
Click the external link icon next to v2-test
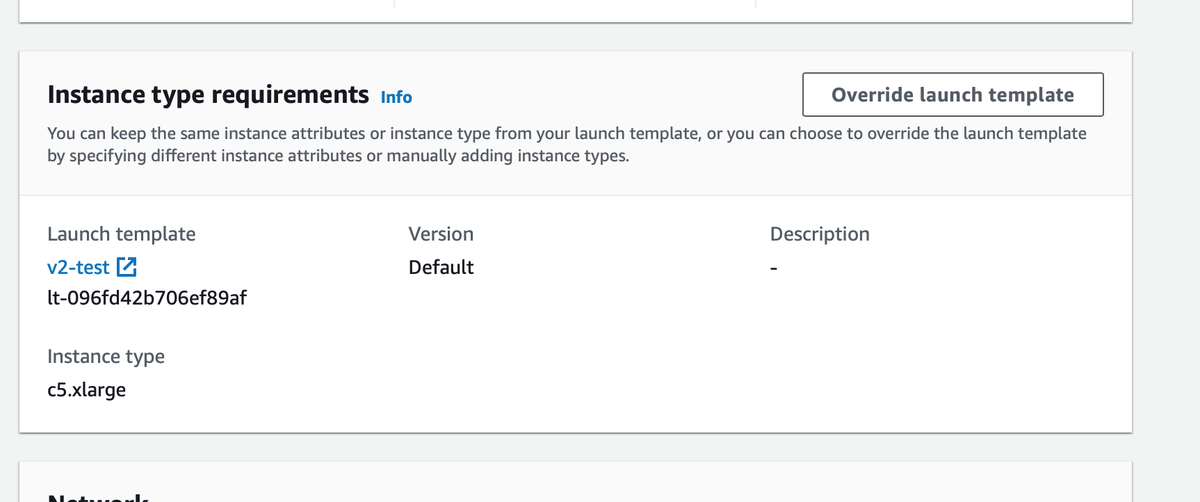point(127,267)
